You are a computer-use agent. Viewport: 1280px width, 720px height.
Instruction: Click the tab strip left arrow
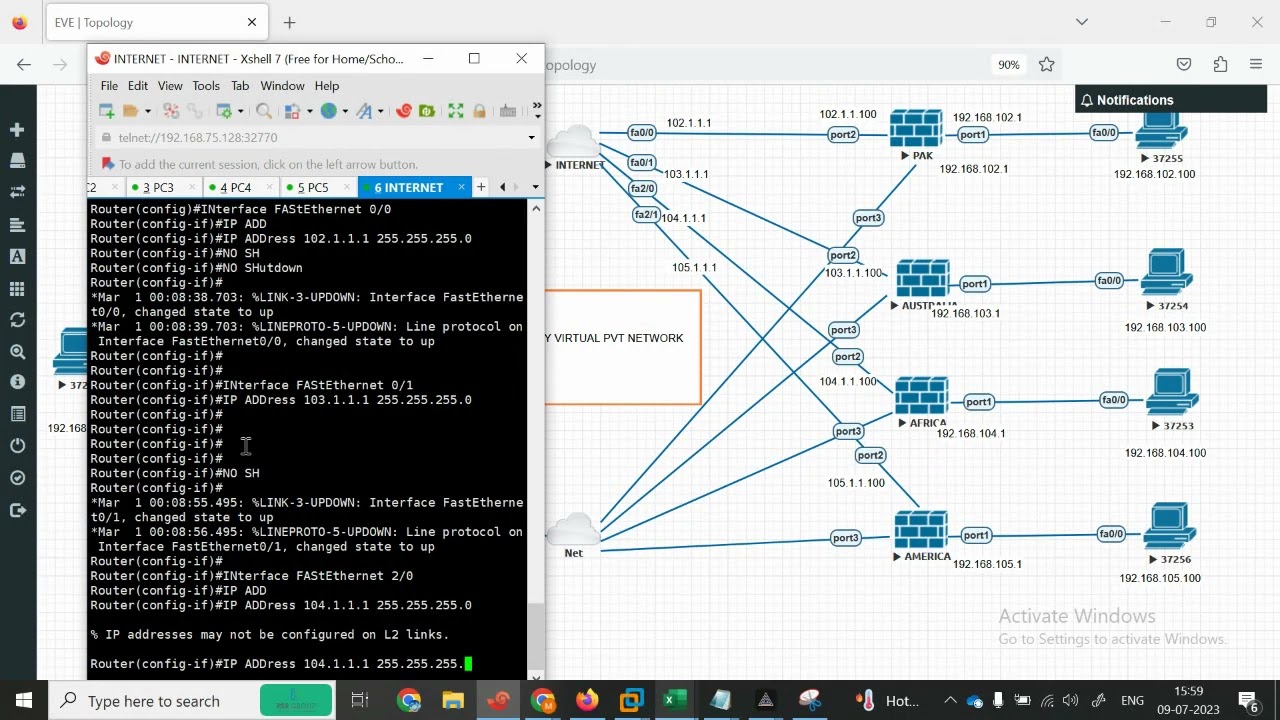coord(503,187)
